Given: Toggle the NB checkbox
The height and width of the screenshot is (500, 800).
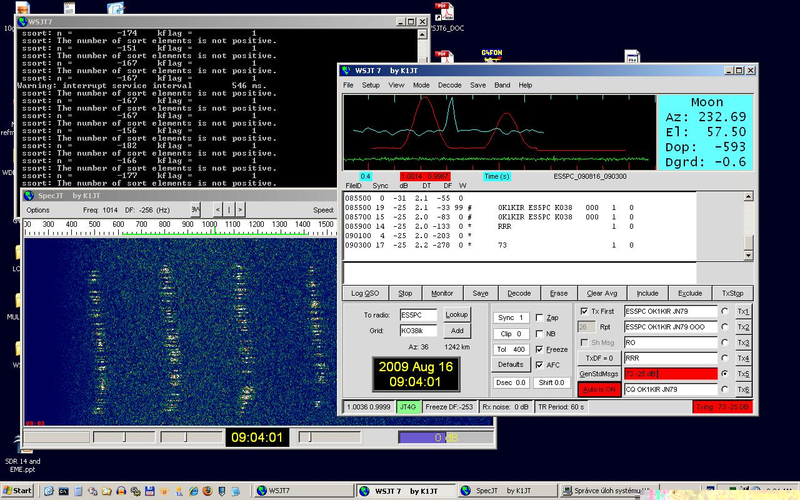Looking at the screenshot, I should coord(539,334).
